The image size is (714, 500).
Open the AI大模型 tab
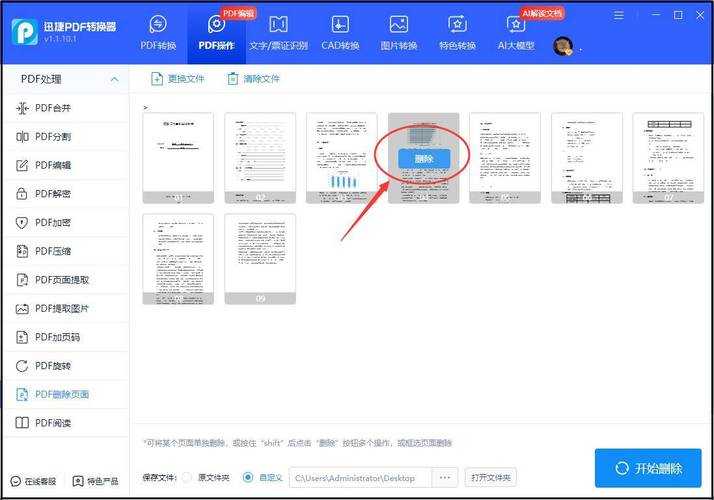tap(516, 33)
